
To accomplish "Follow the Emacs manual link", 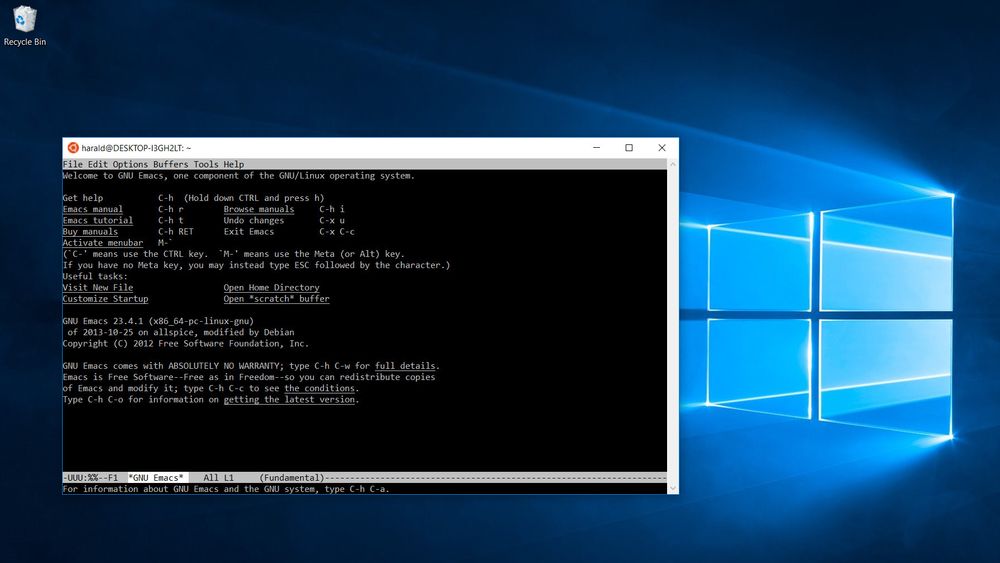I will [92, 209].
